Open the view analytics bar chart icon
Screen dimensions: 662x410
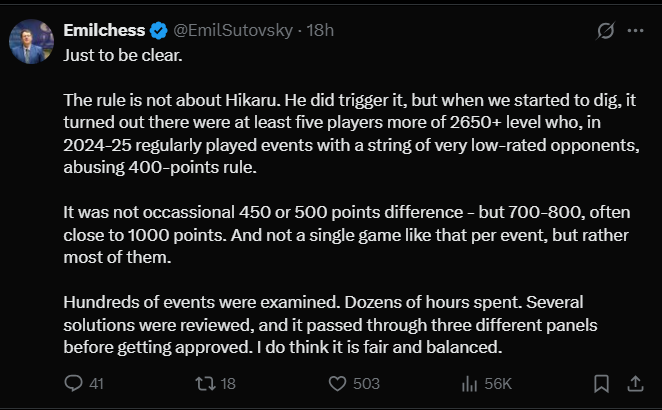[469, 383]
